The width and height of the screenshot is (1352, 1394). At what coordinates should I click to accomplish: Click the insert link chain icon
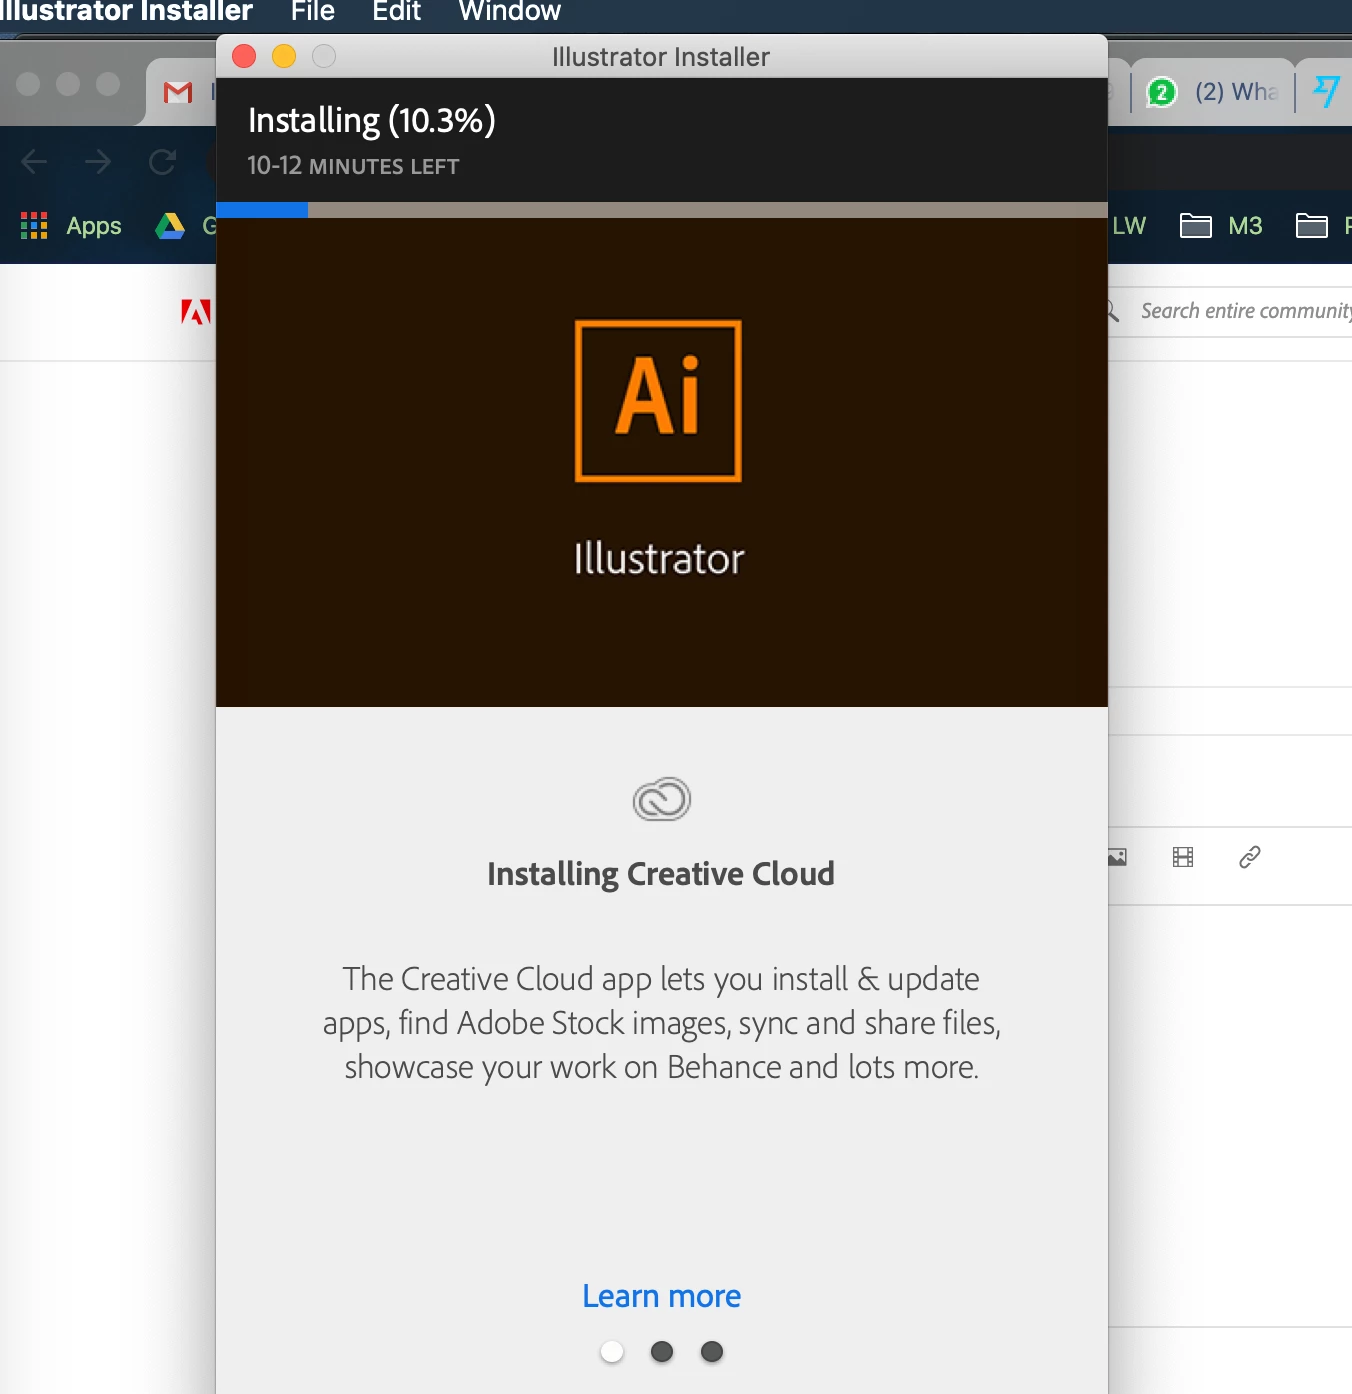coord(1250,857)
